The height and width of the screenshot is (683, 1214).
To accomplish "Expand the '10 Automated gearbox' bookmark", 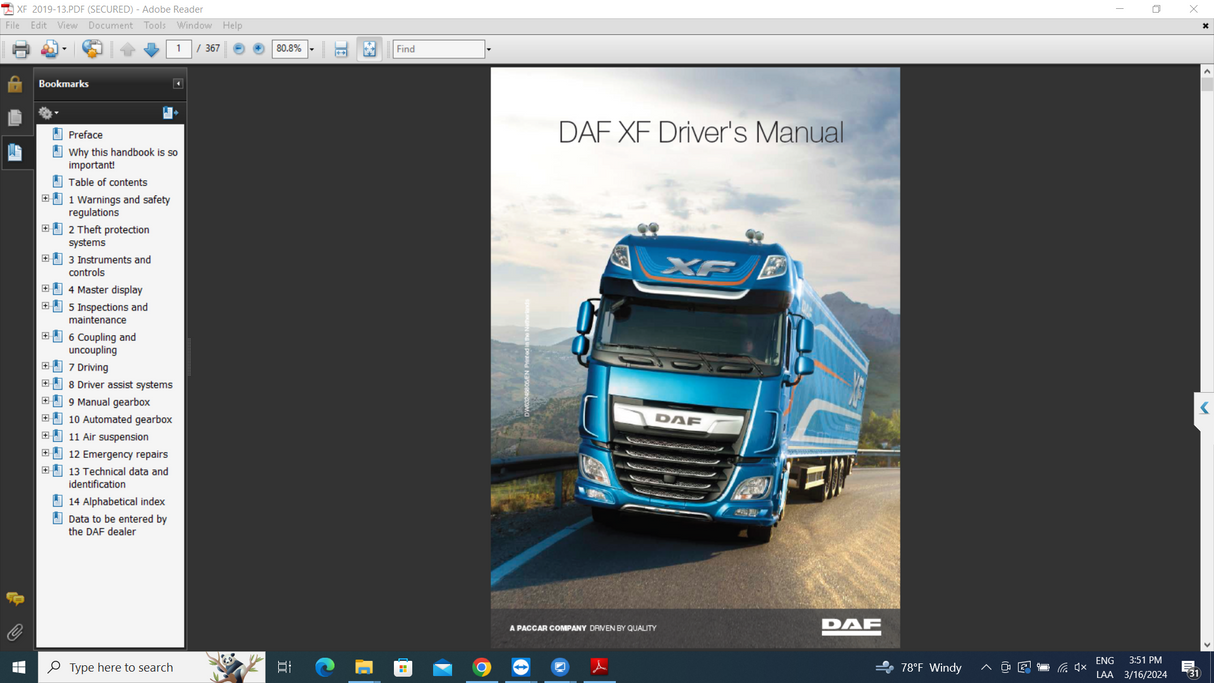I will (x=44, y=417).
